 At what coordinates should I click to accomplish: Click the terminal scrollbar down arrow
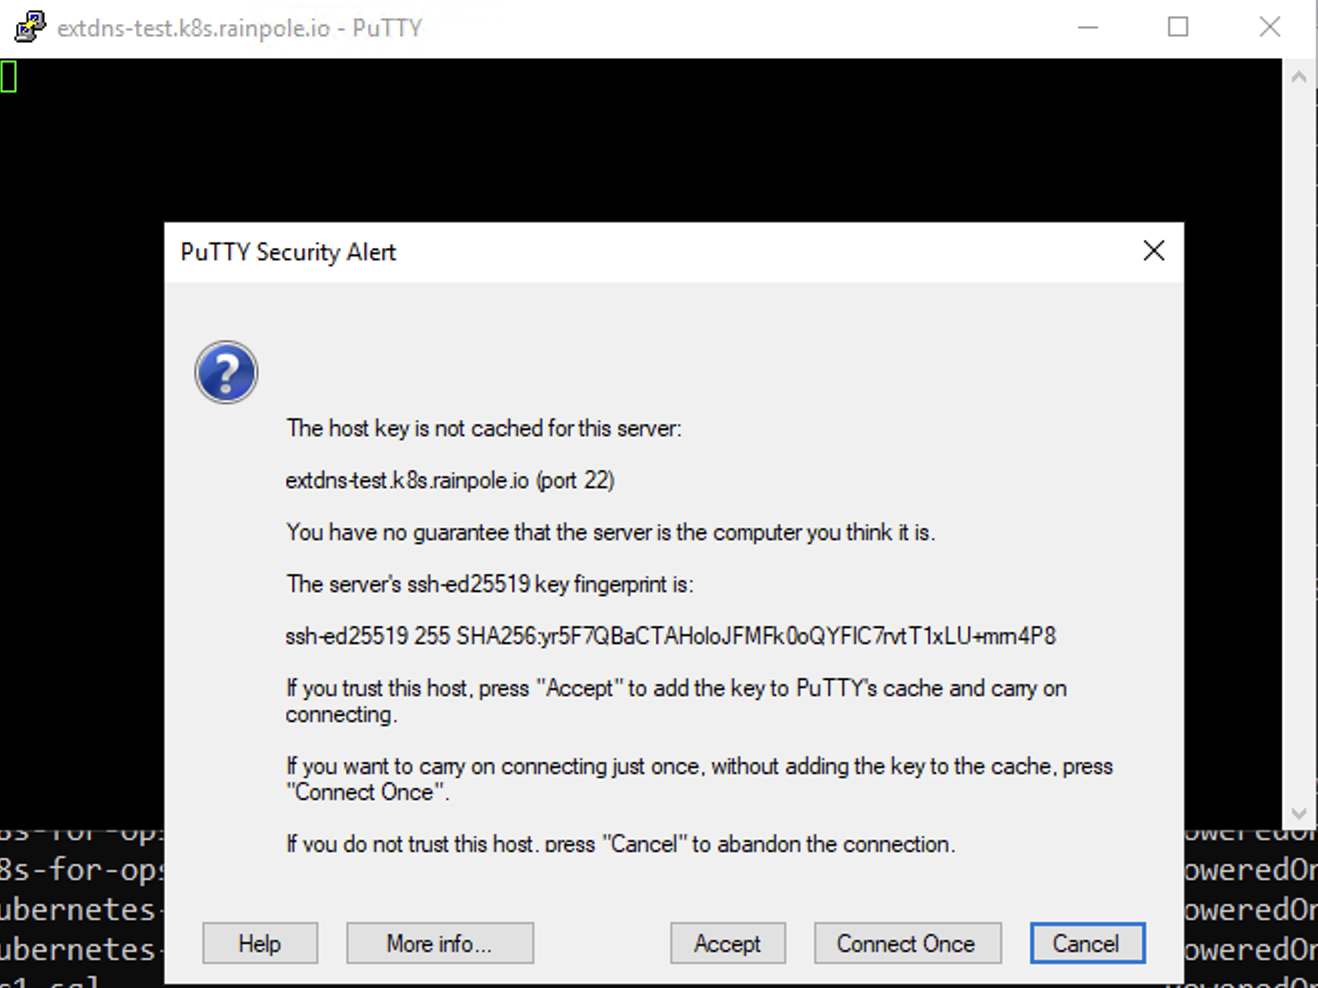click(x=1299, y=813)
